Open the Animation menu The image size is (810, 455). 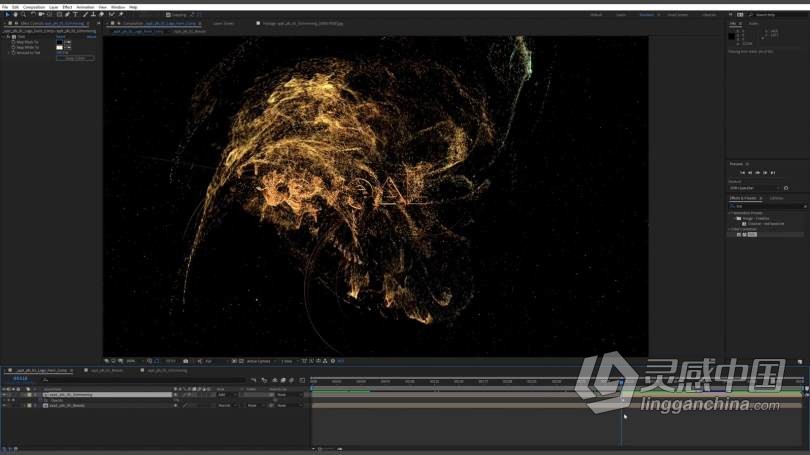point(86,7)
